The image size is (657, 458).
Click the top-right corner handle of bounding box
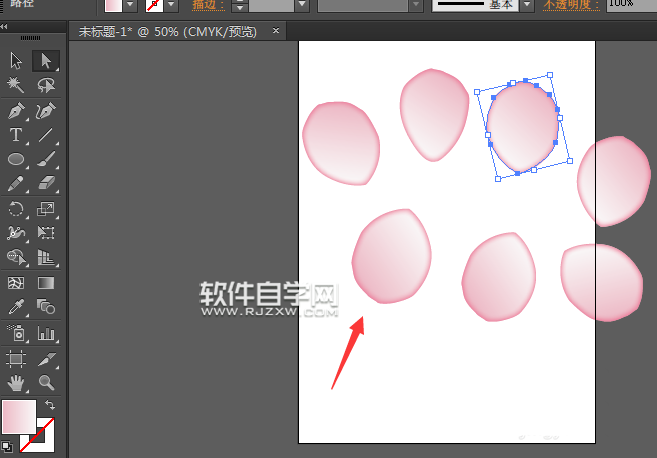550,75
